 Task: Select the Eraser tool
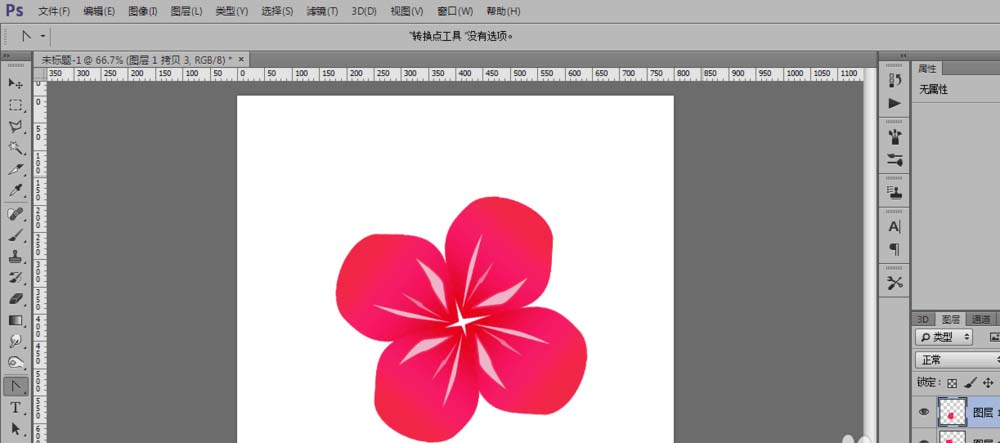tap(15, 299)
